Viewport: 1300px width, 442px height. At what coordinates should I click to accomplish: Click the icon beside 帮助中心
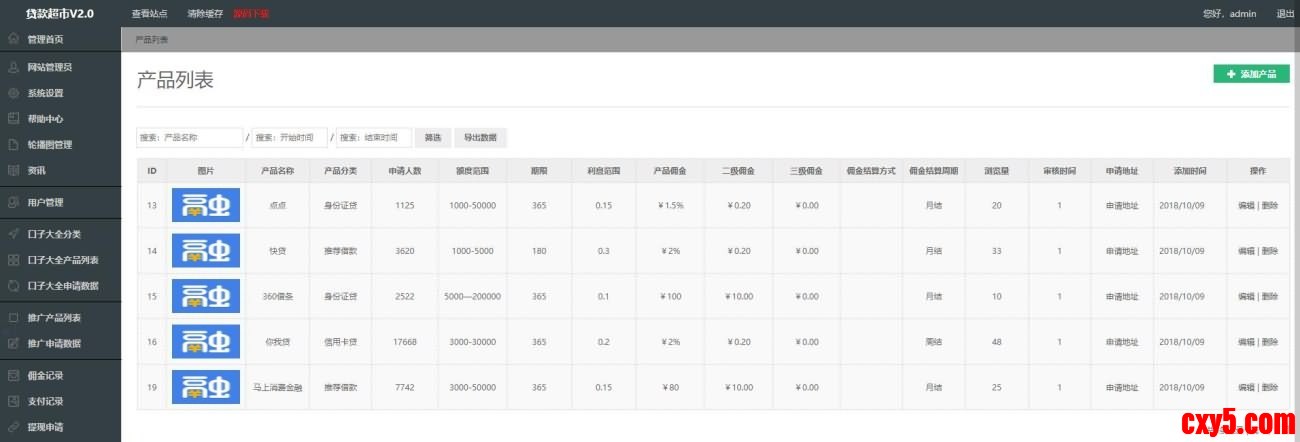point(13,119)
